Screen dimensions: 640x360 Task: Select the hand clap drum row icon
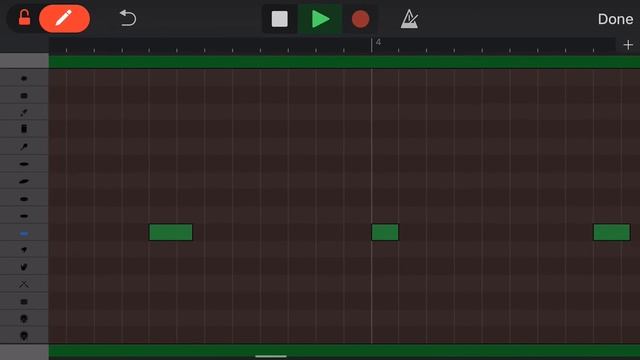pyautogui.click(x=24, y=267)
